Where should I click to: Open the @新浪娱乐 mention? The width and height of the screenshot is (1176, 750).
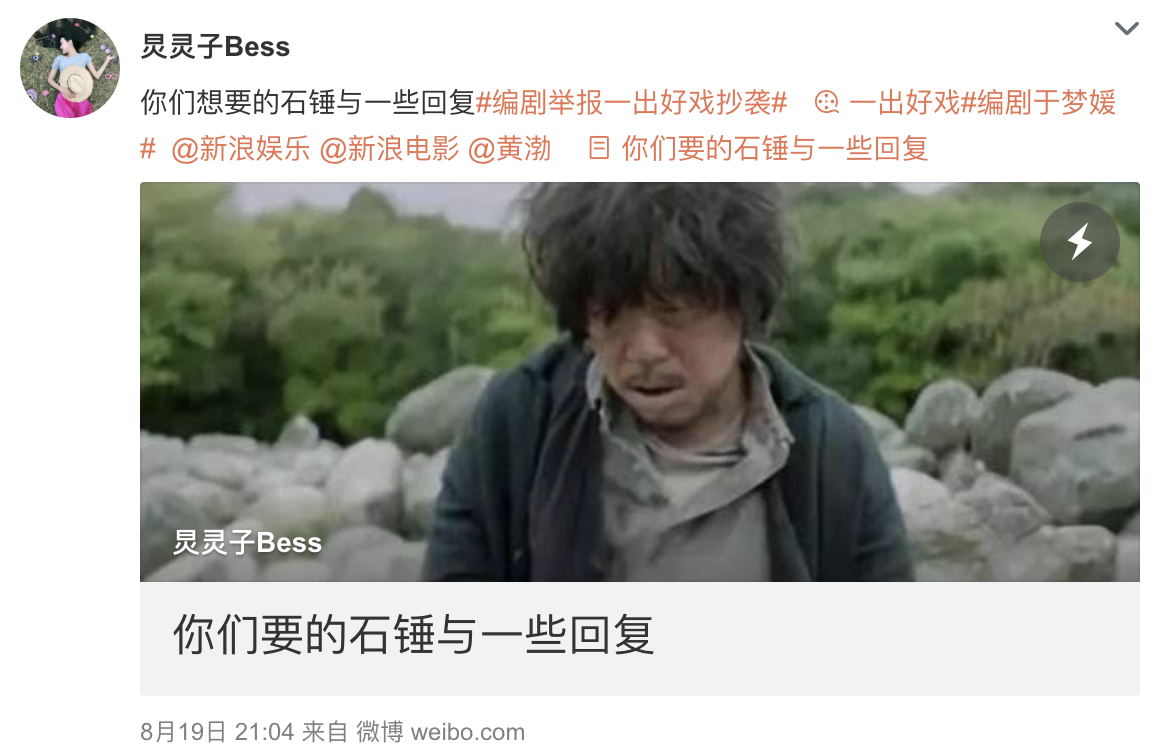(241, 148)
